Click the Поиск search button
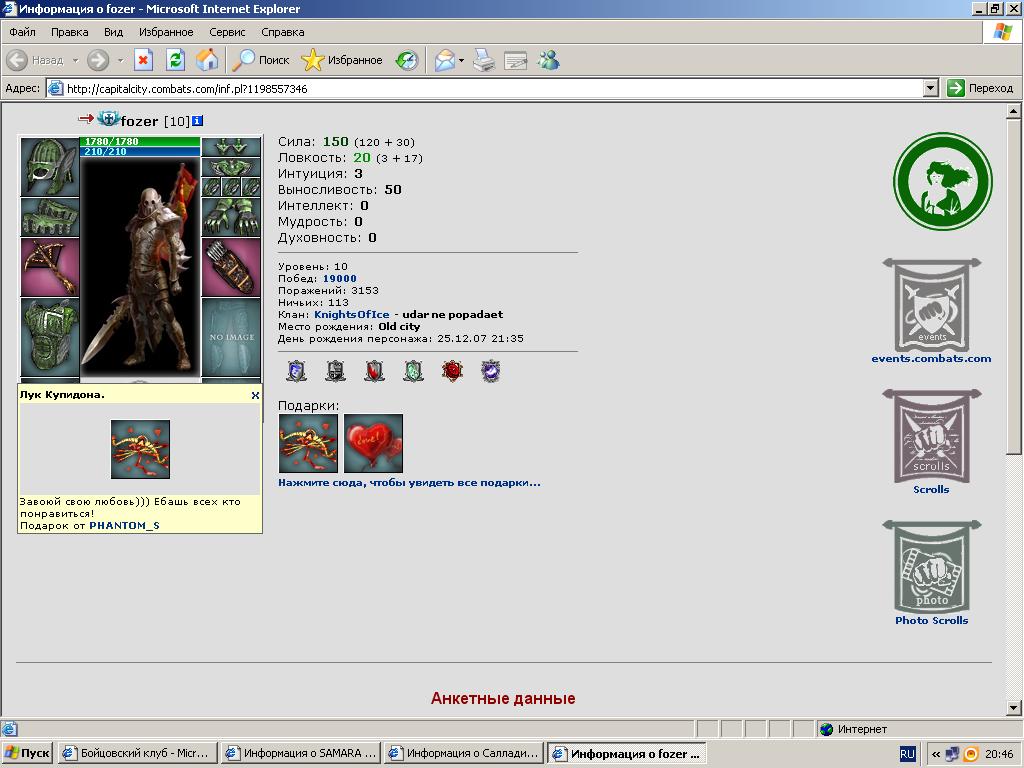Image resolution: width=1024 pixels, height=768 pixels. pyautogui.click(x=261, y=60)
